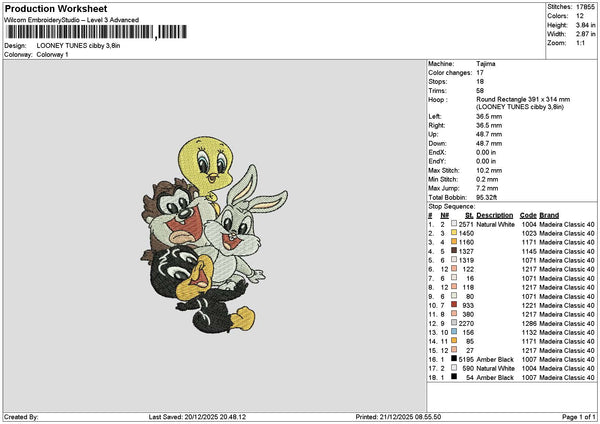Select the Zoom value 1:1
This screenshot has width=600, height=424.
coord(580,43)
